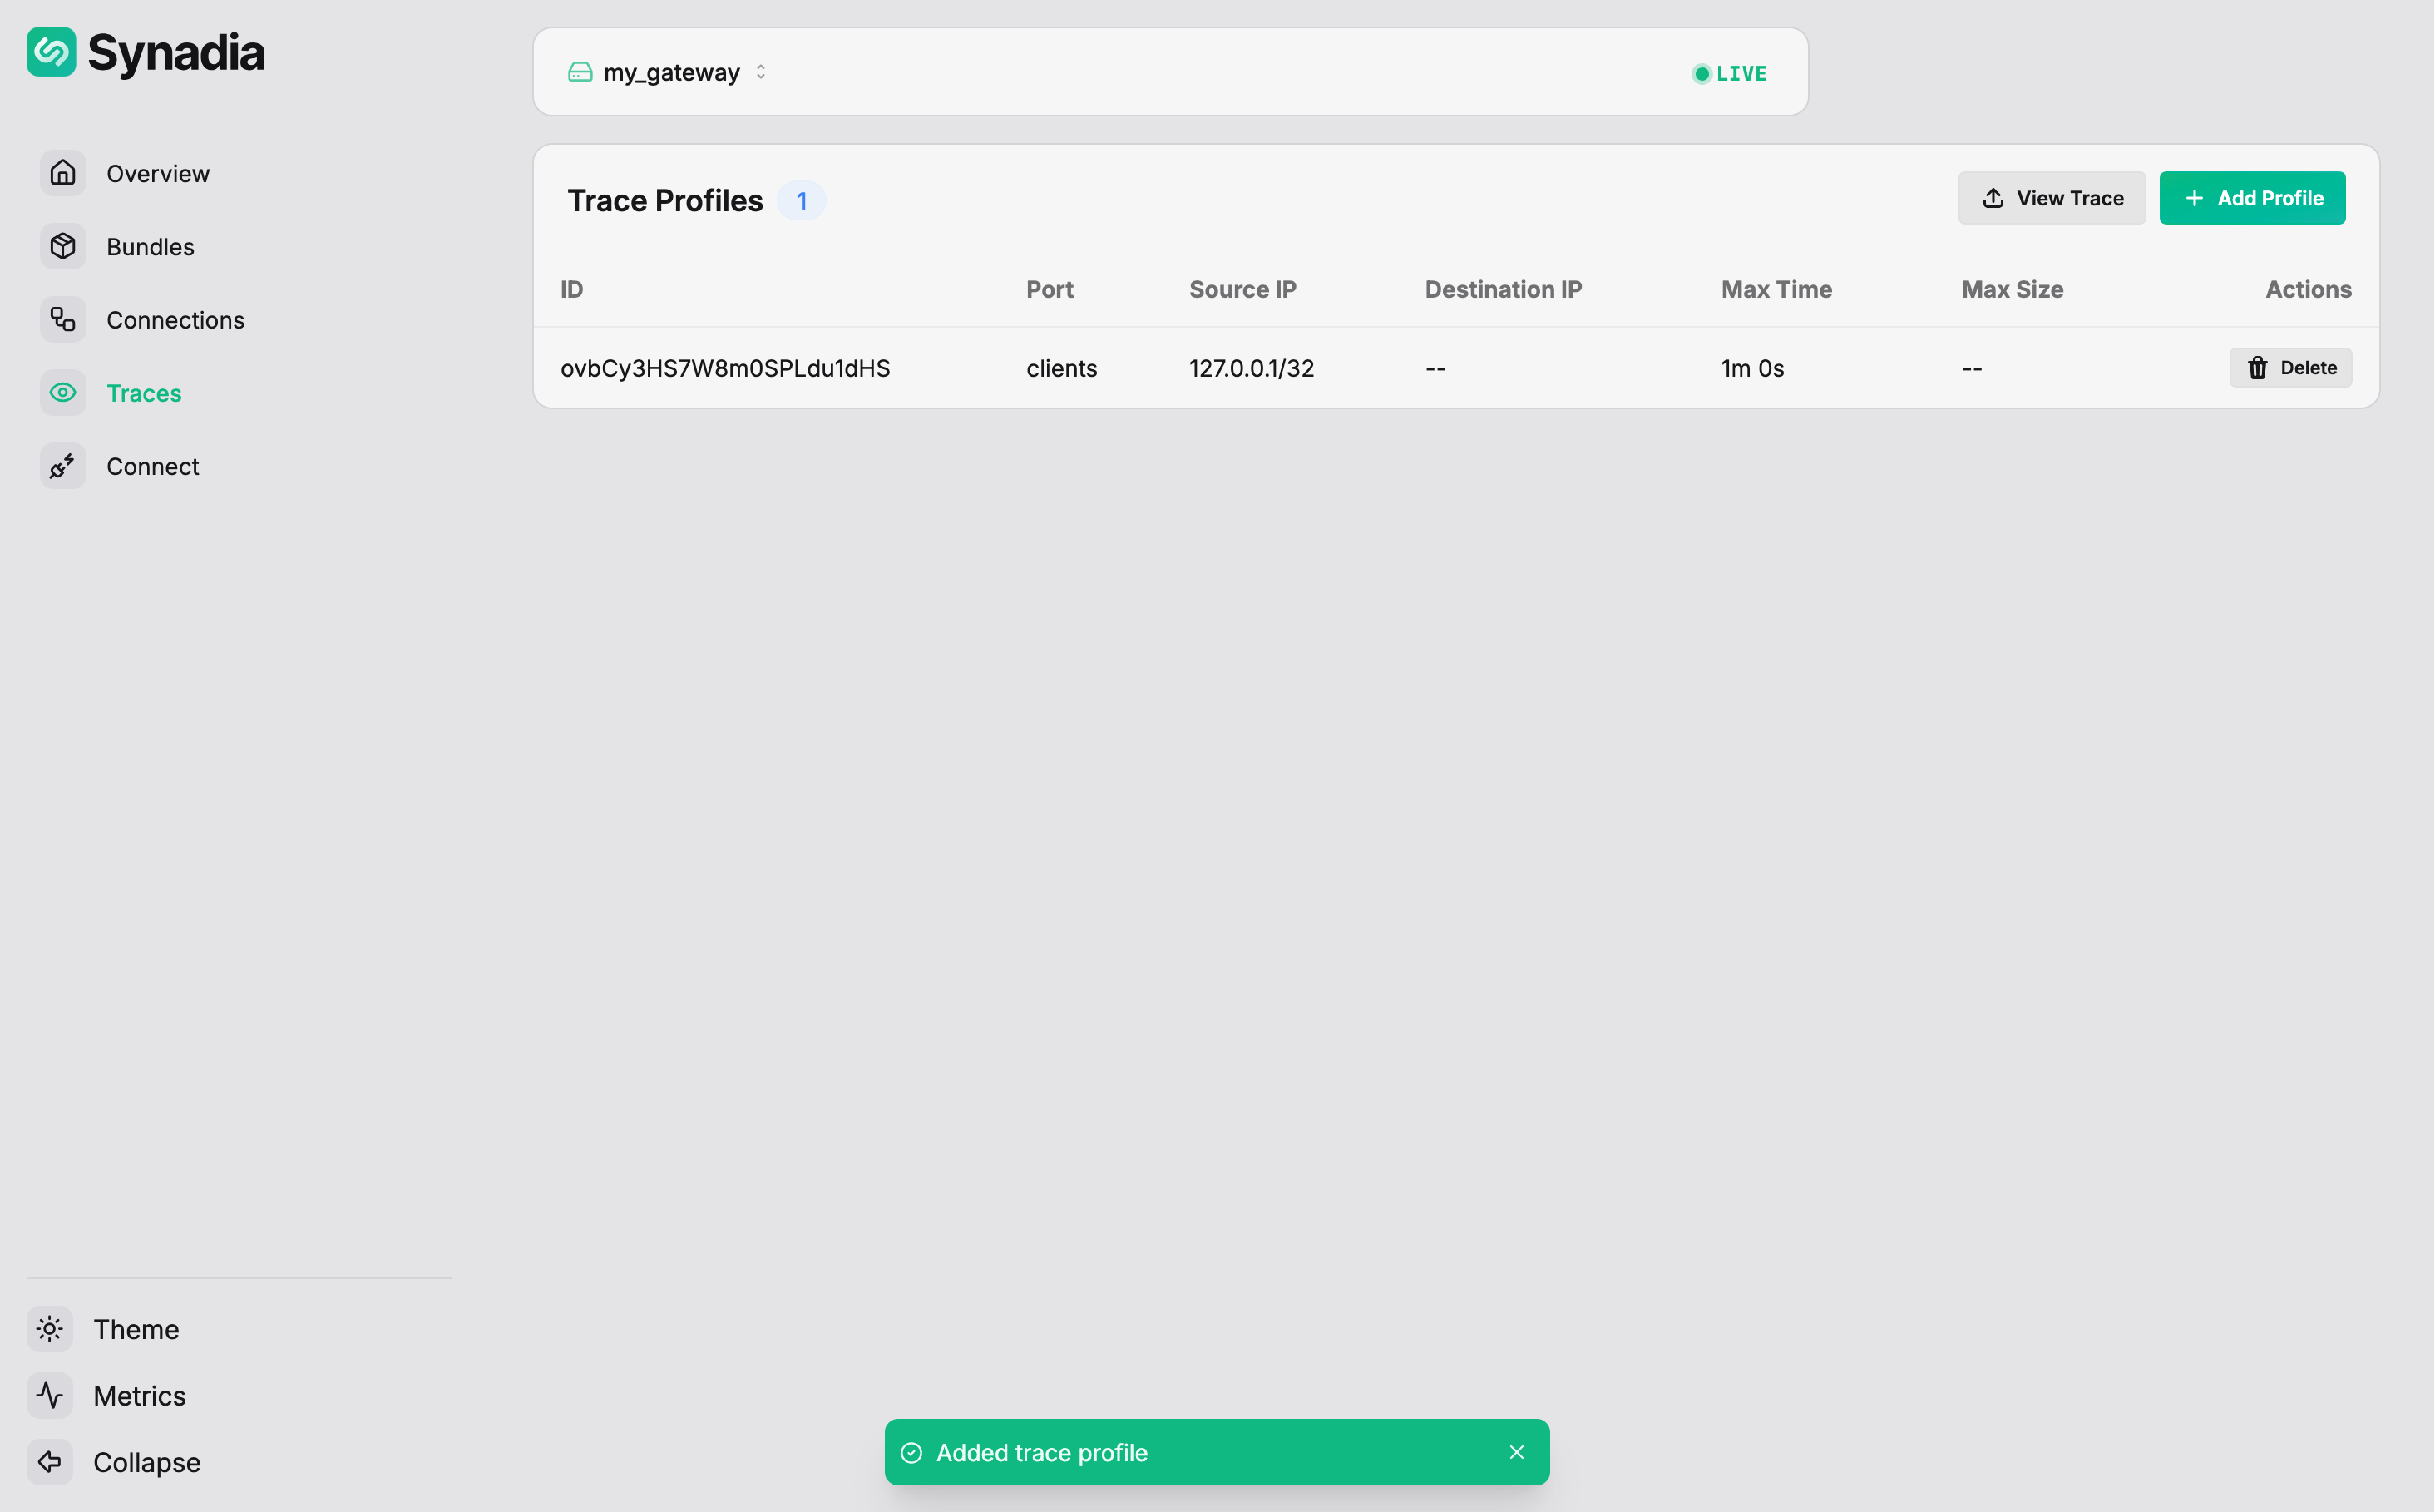Click the 127.0.0.1/32 source IP cell
This screenshot has width=2435, height=1512.
tap(1252, 368)
